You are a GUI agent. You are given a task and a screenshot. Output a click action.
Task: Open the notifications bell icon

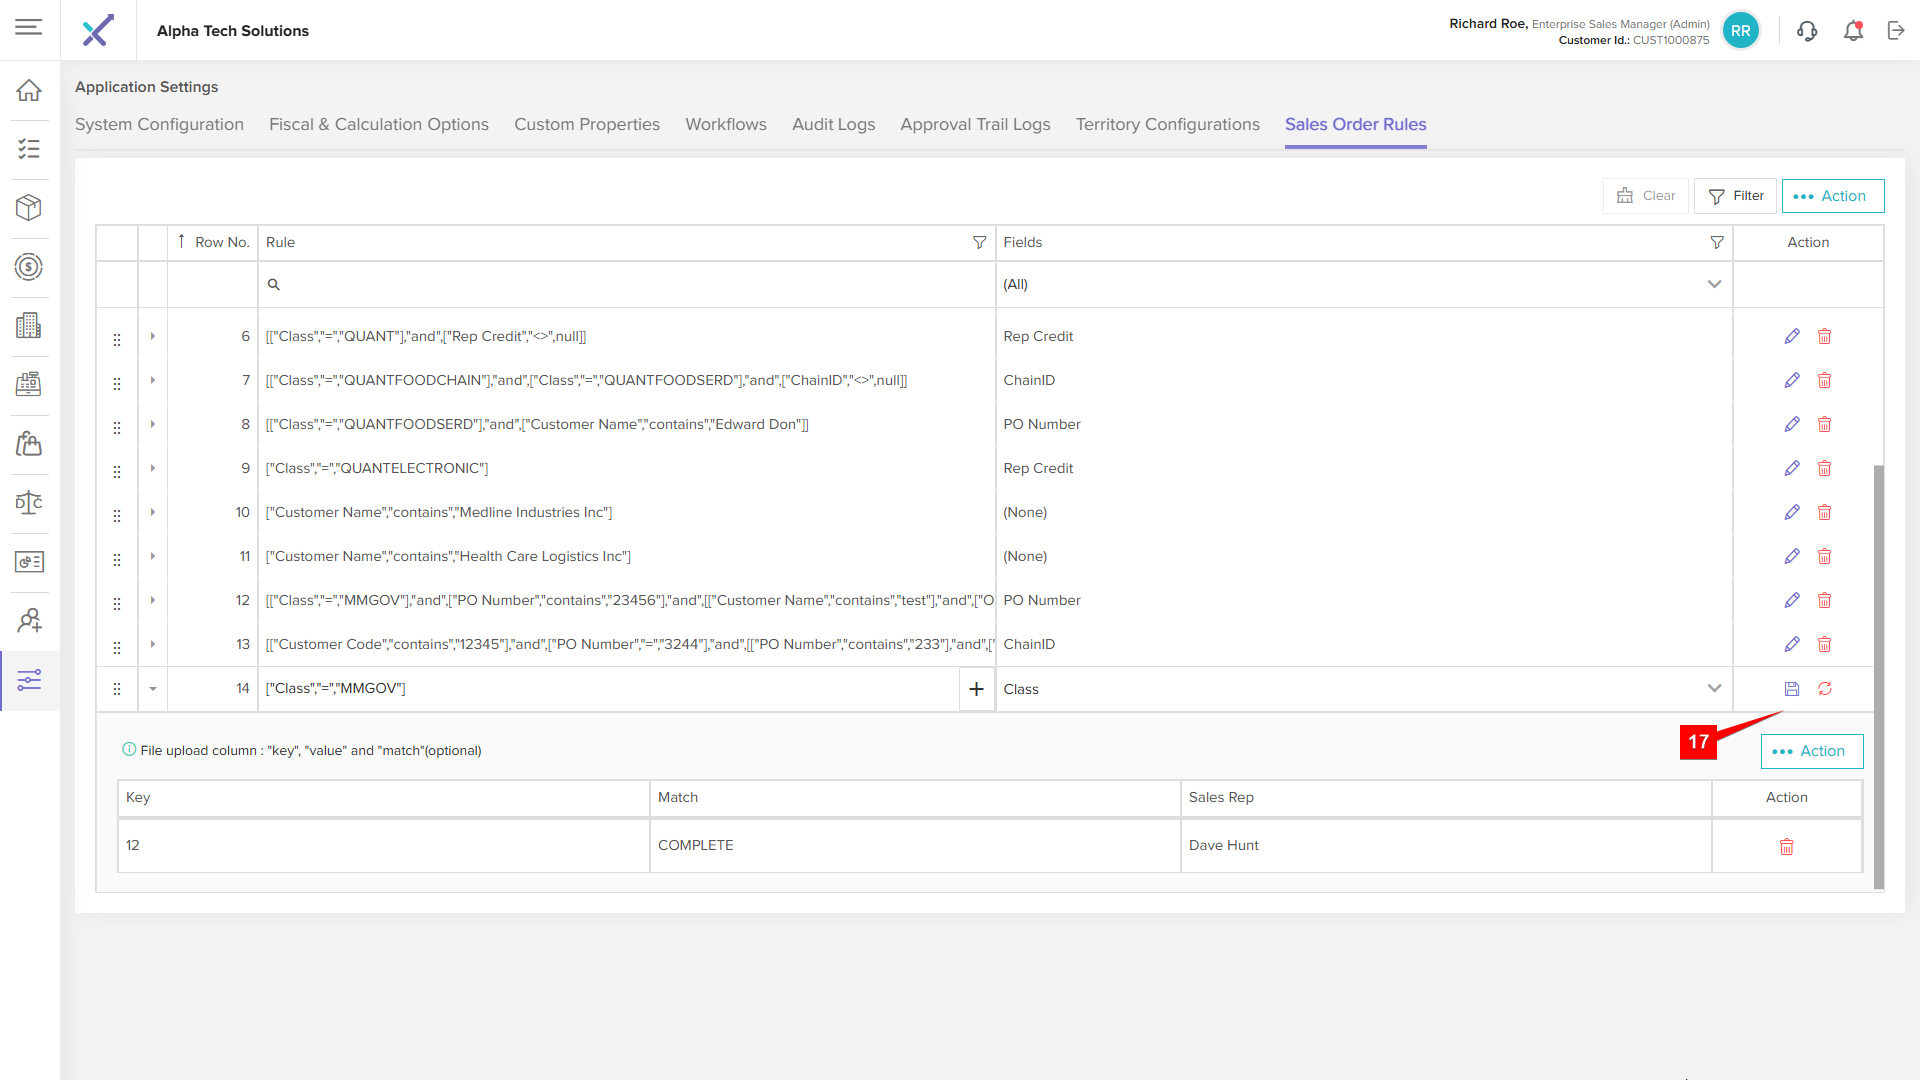(x=1853, y=31)
